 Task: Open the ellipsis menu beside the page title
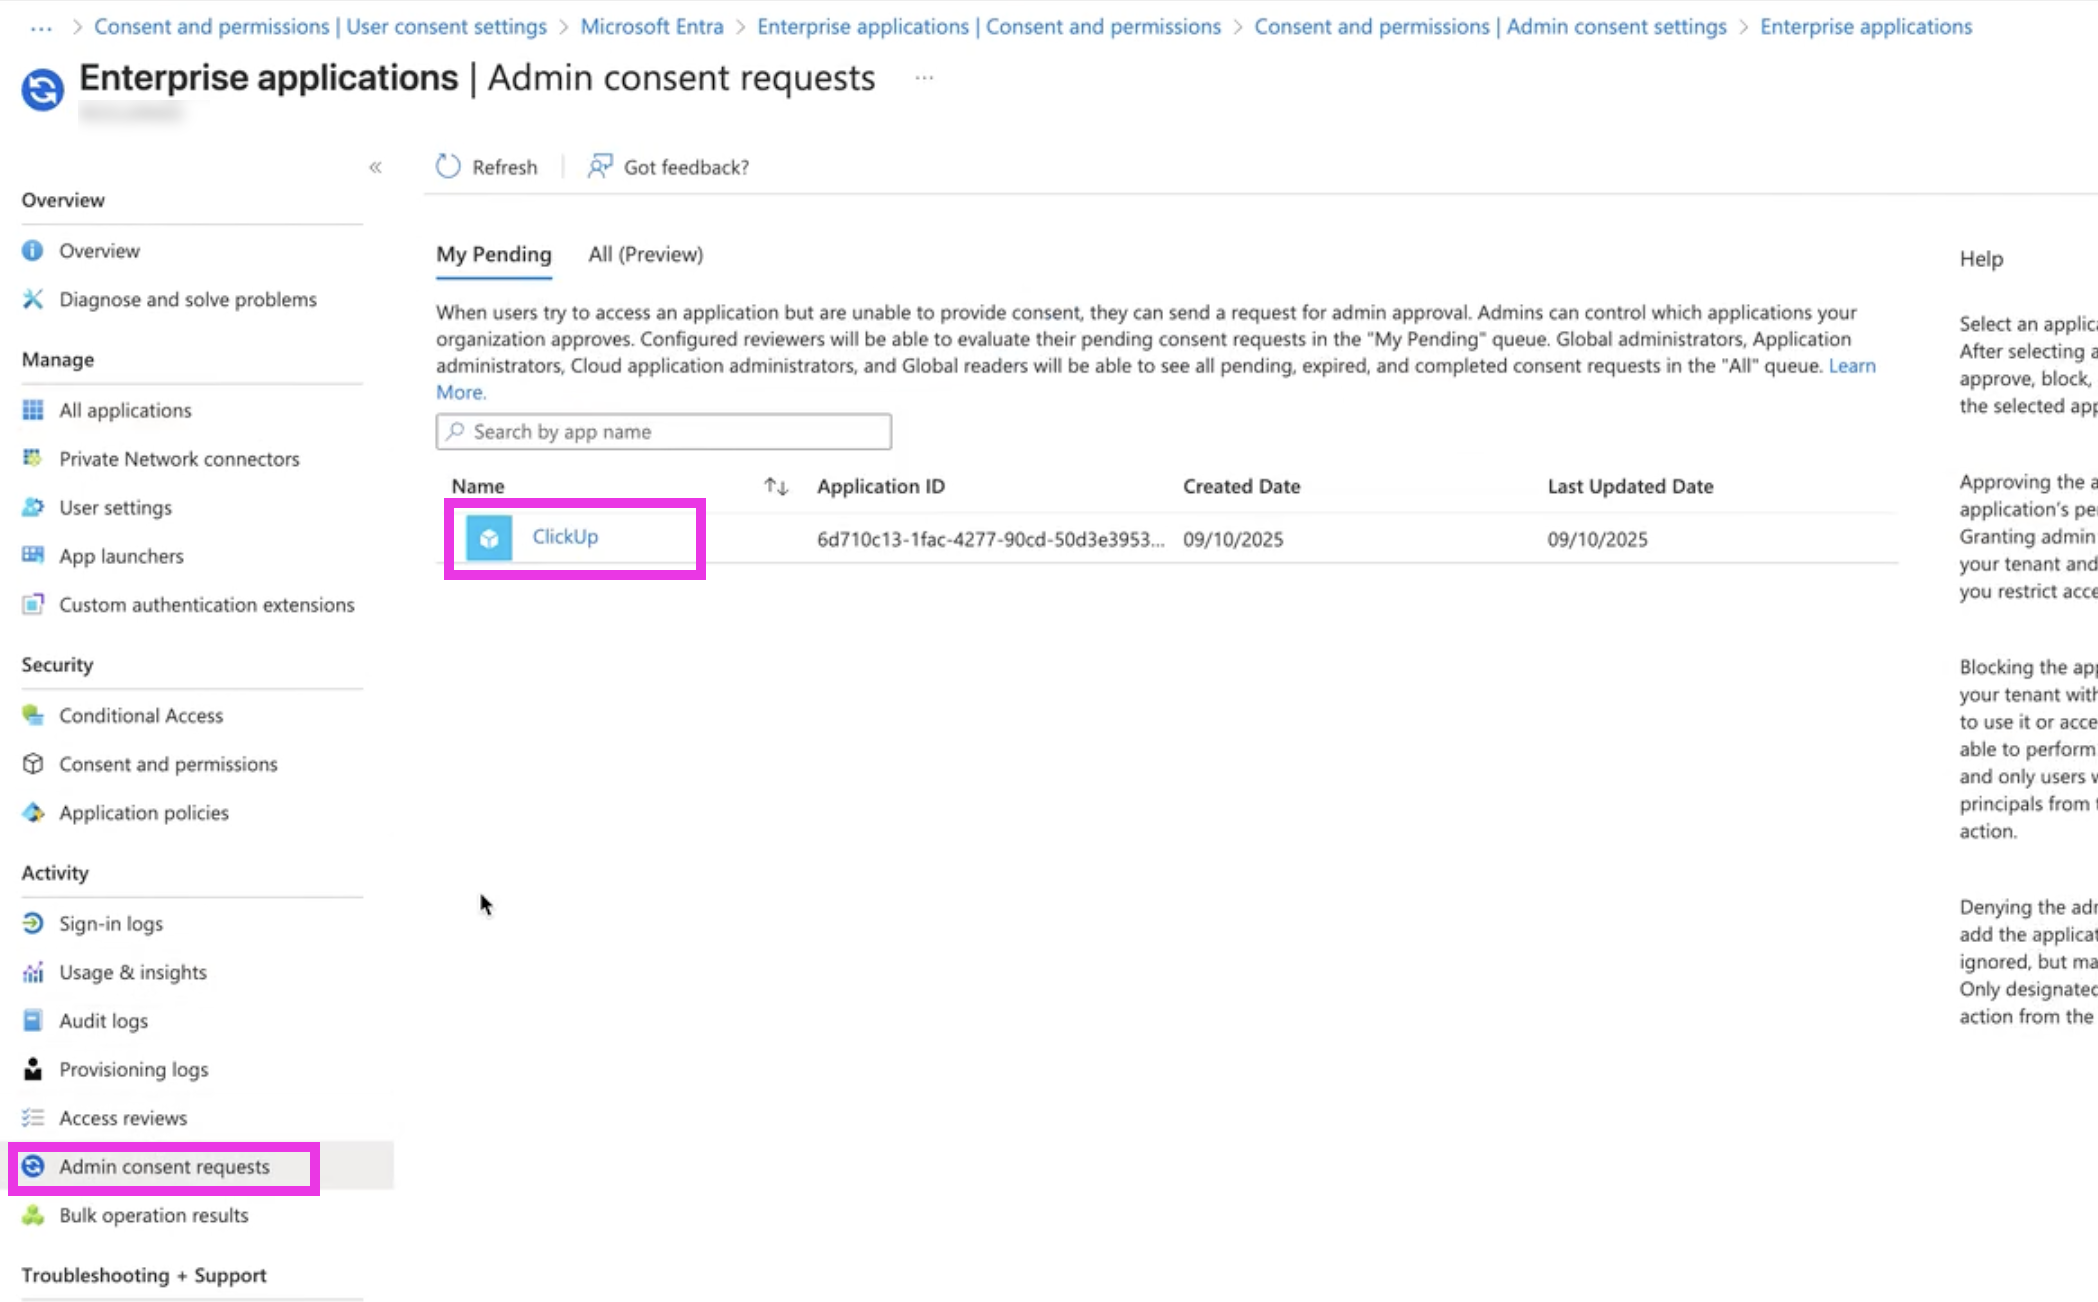[923, 78]
